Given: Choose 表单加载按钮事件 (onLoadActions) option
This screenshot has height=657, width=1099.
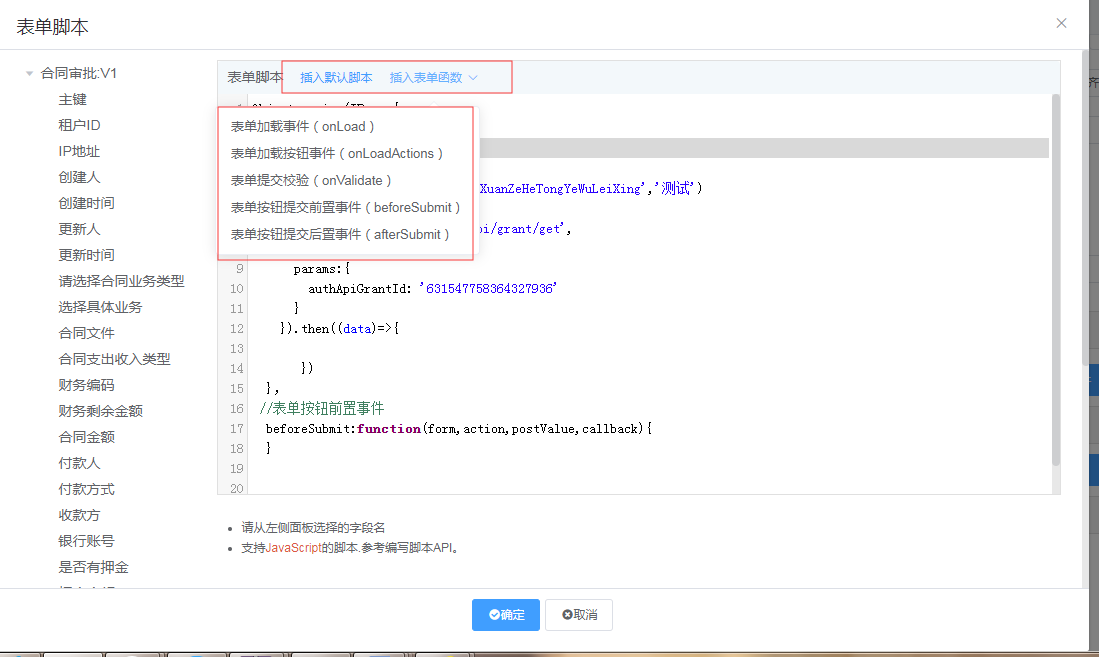Looking at the screenshot, I should pyautogui.click(x=336, y=154).
